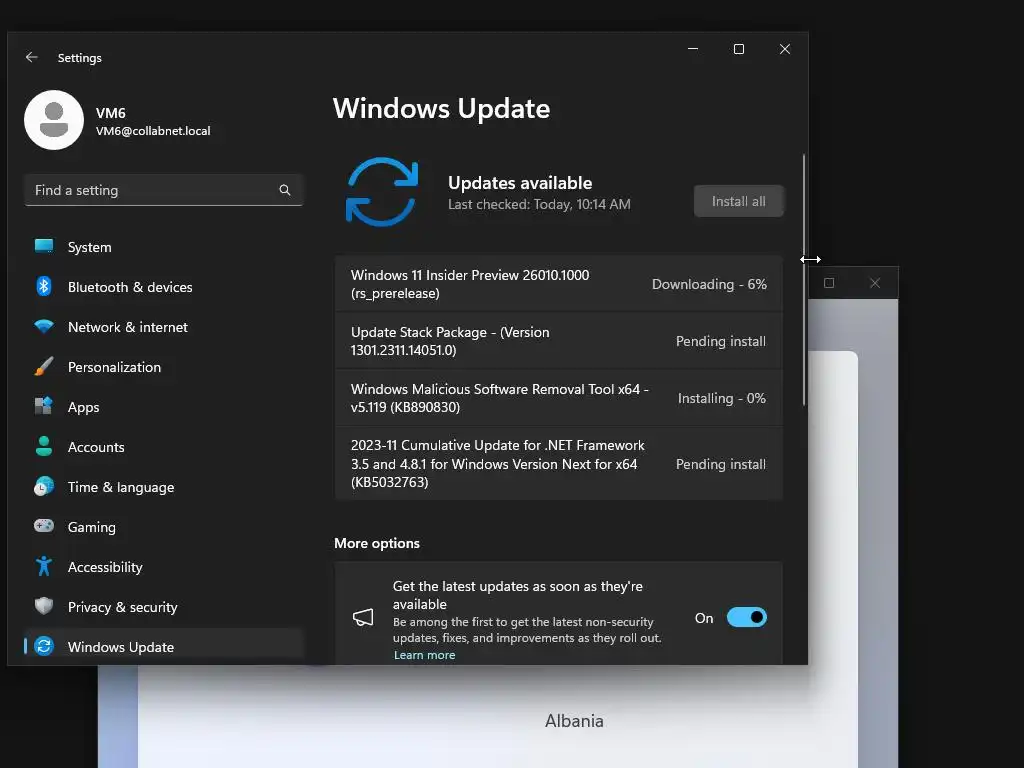Image resolution: width=1024 pixels, height=768 pixels.
Task: Click the Windows Update page scrollbar
Action: point(804,280)
